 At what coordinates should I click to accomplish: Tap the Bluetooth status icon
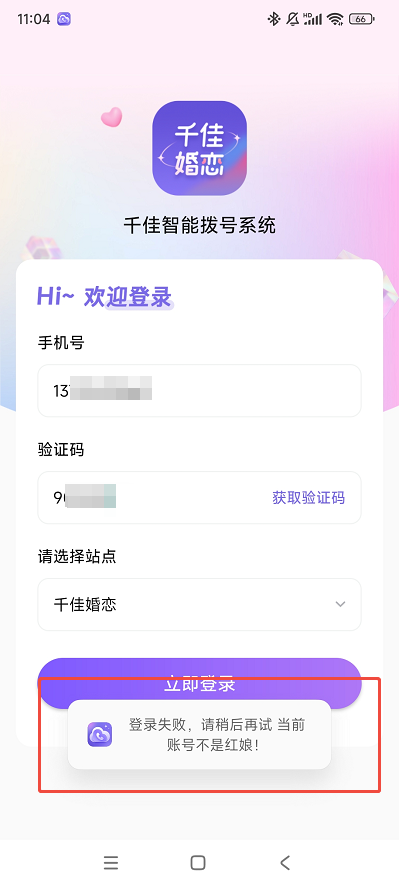273,19
